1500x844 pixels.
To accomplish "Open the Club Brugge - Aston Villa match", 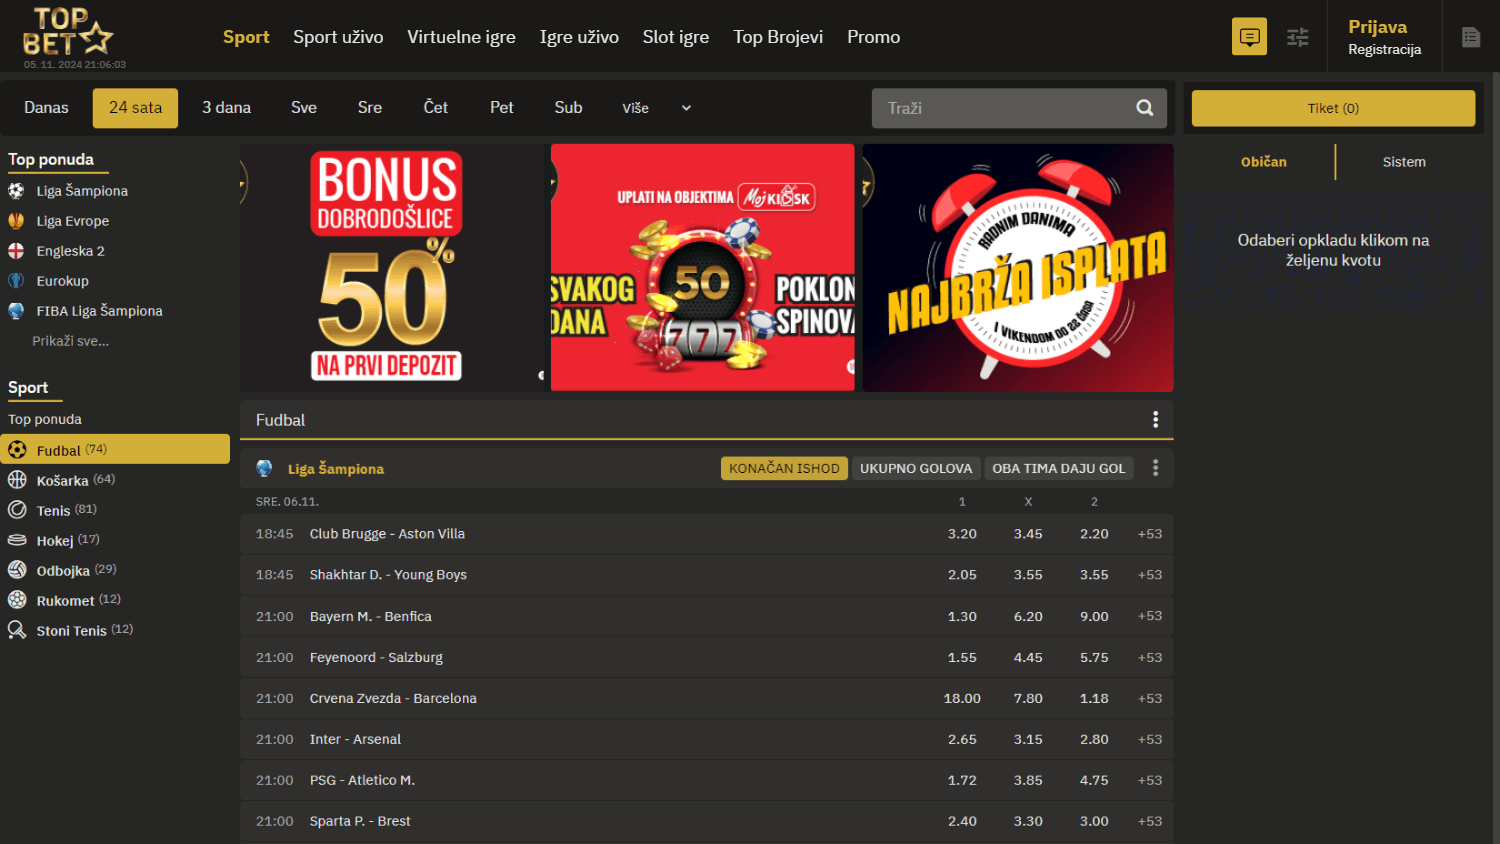I will (387, 534).
